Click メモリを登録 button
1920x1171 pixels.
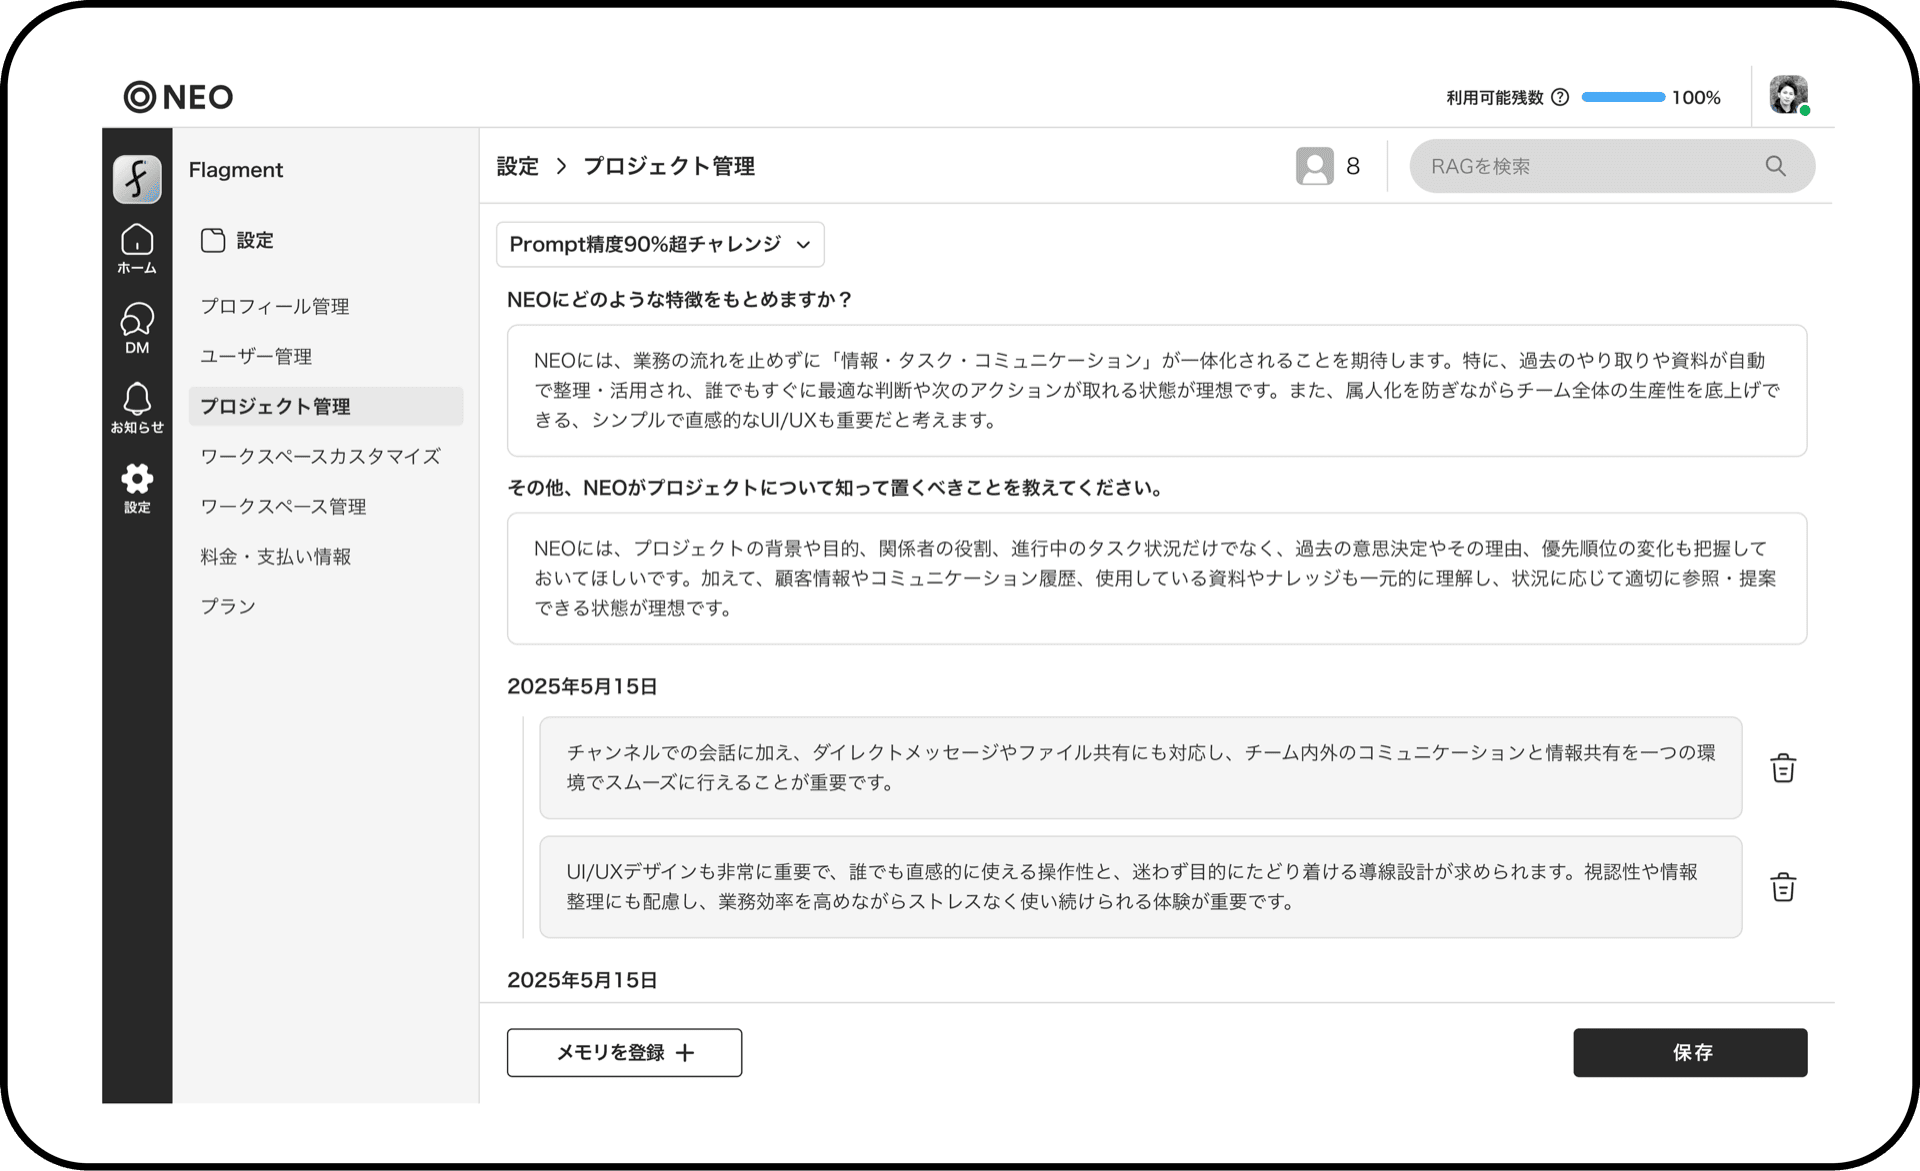[624, 1052]
